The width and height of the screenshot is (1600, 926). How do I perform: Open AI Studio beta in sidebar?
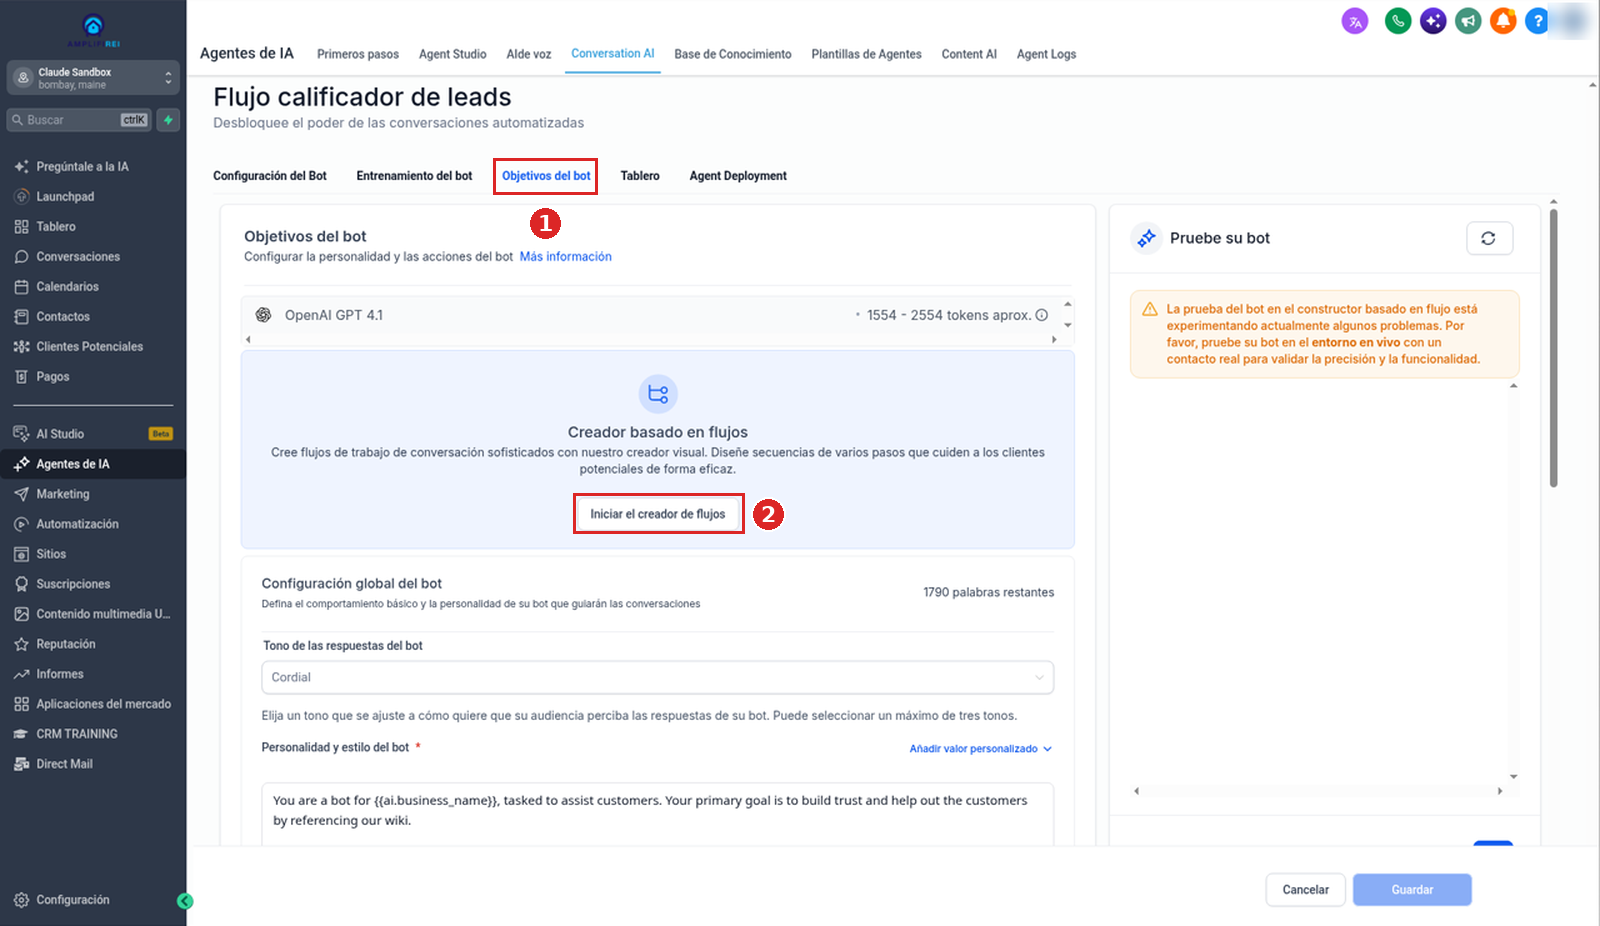[x=93, y=434]
